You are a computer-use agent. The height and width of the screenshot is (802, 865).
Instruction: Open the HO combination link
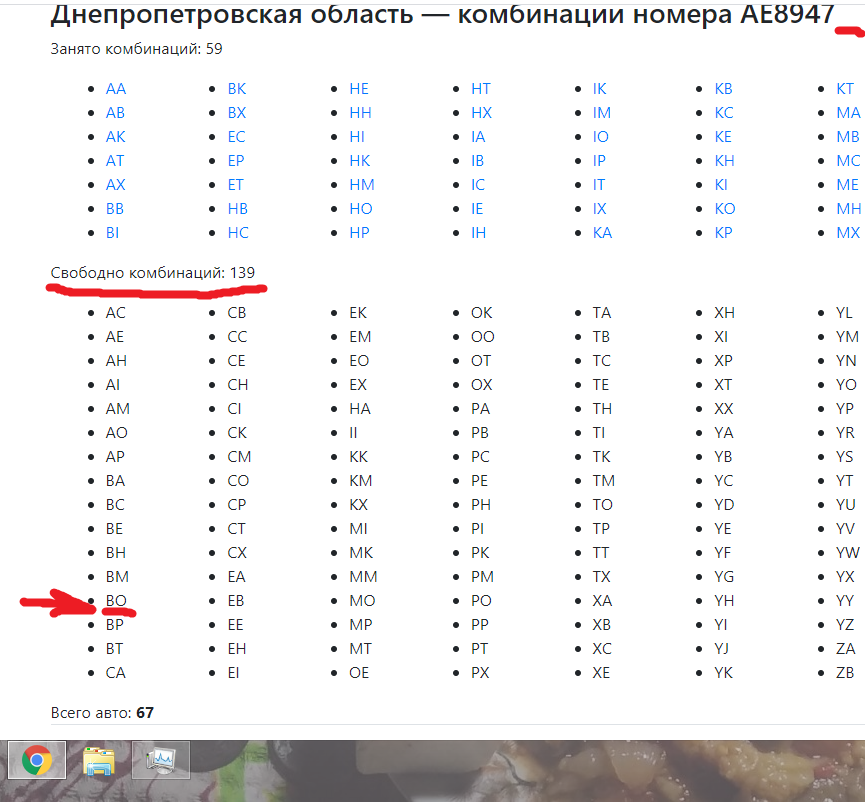pyautogui.click(x=361, y=209)
